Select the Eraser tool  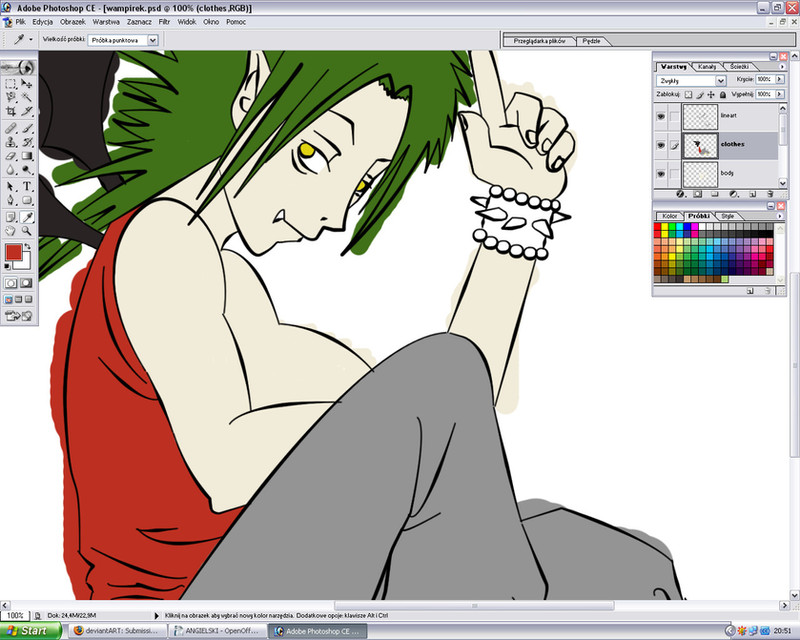[11, 156]
